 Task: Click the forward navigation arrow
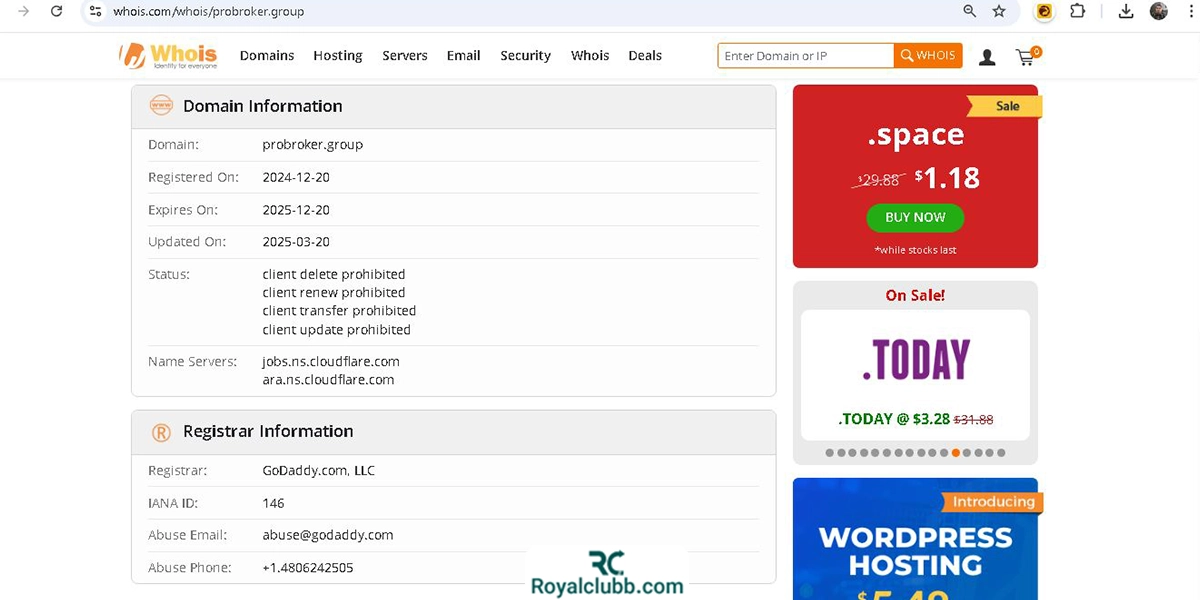click(23, 11)
